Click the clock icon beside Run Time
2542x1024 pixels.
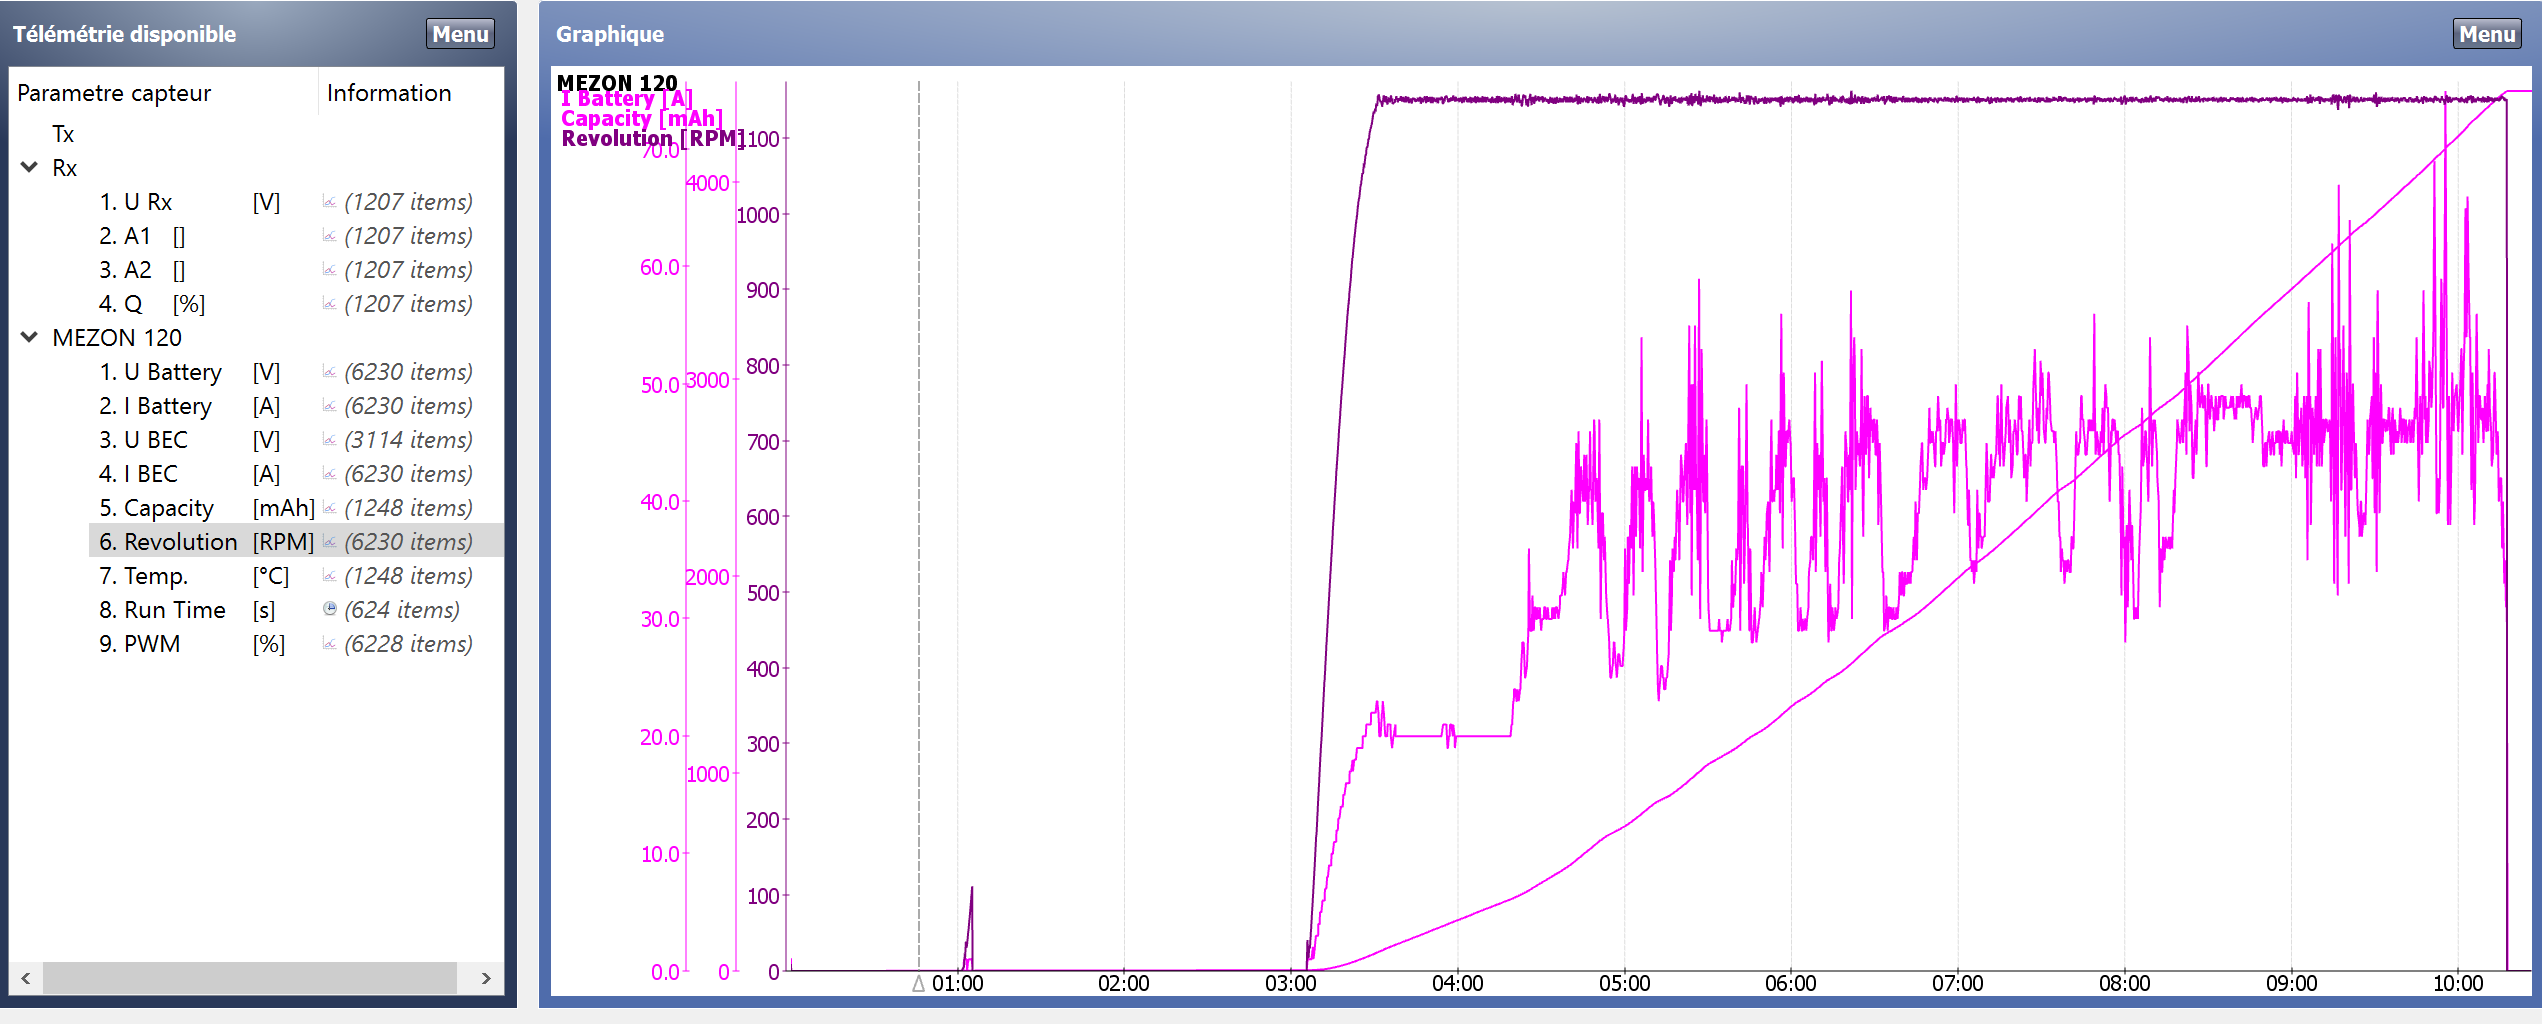(x=329, y=609)
